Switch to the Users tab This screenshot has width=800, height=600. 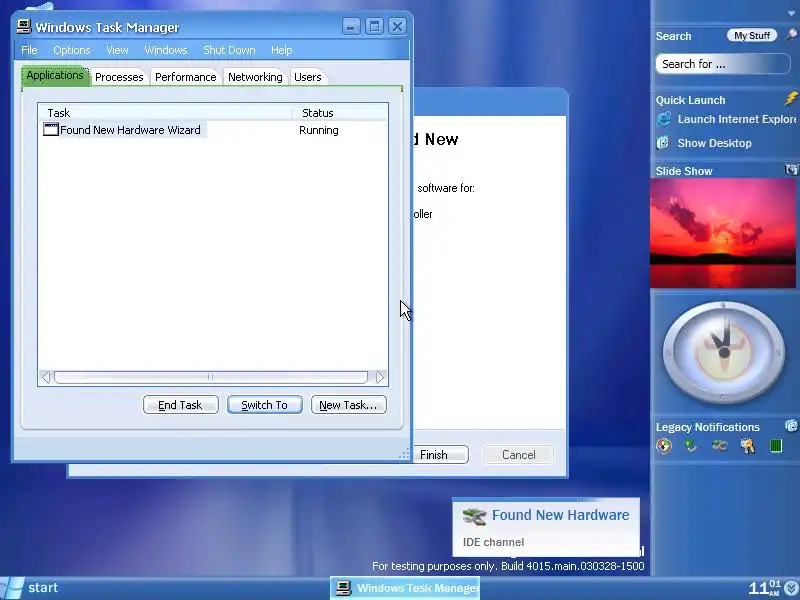[x=307, y=77]
